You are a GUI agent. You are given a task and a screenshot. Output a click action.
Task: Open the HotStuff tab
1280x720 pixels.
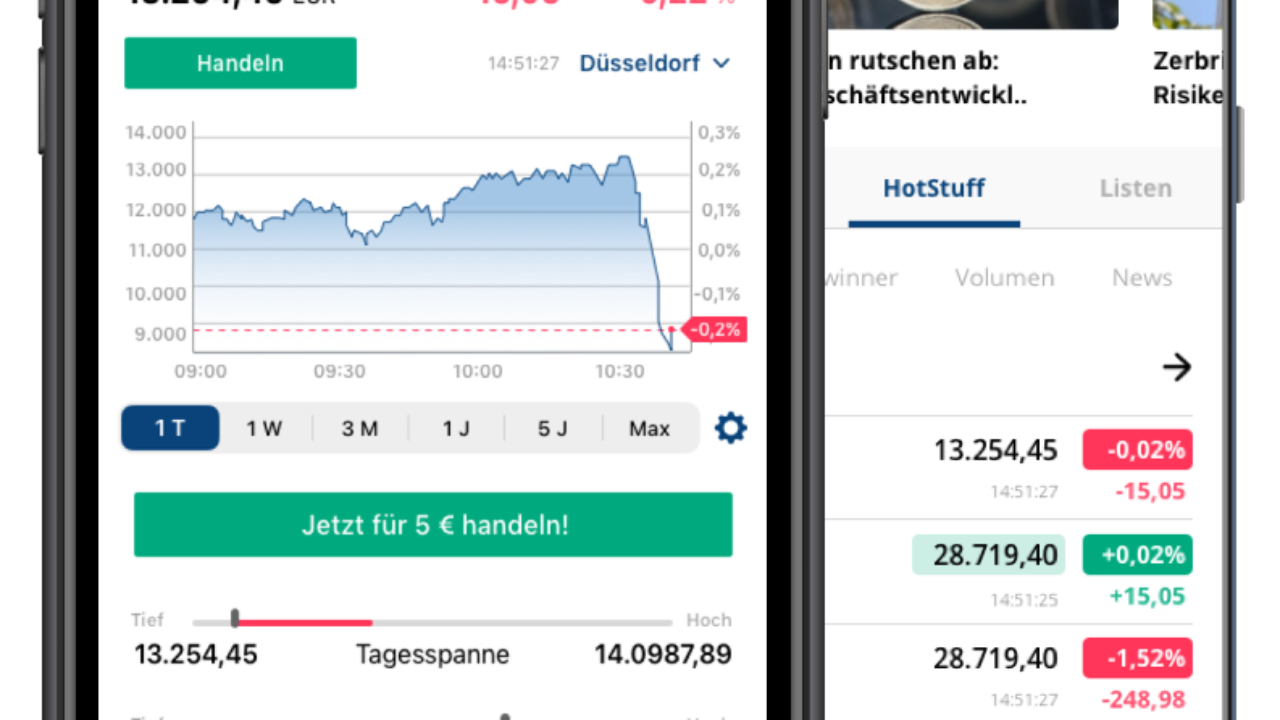pyautogui.click(x=934, y=188)
